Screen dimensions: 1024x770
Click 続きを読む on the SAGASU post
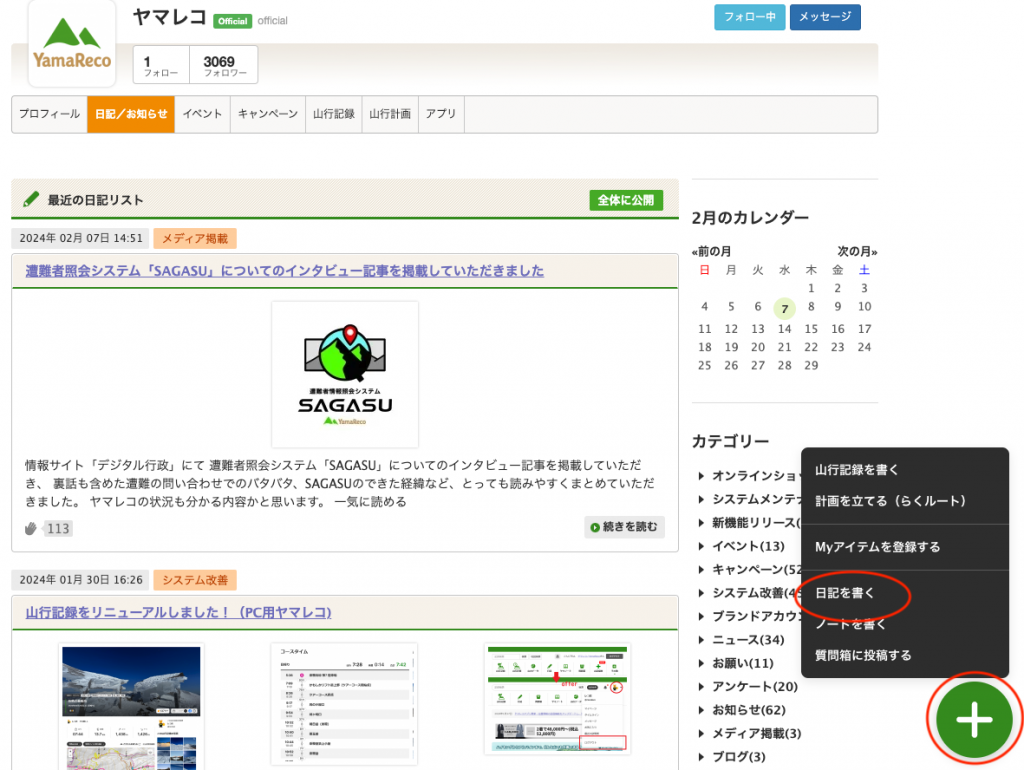pos(624,527)
